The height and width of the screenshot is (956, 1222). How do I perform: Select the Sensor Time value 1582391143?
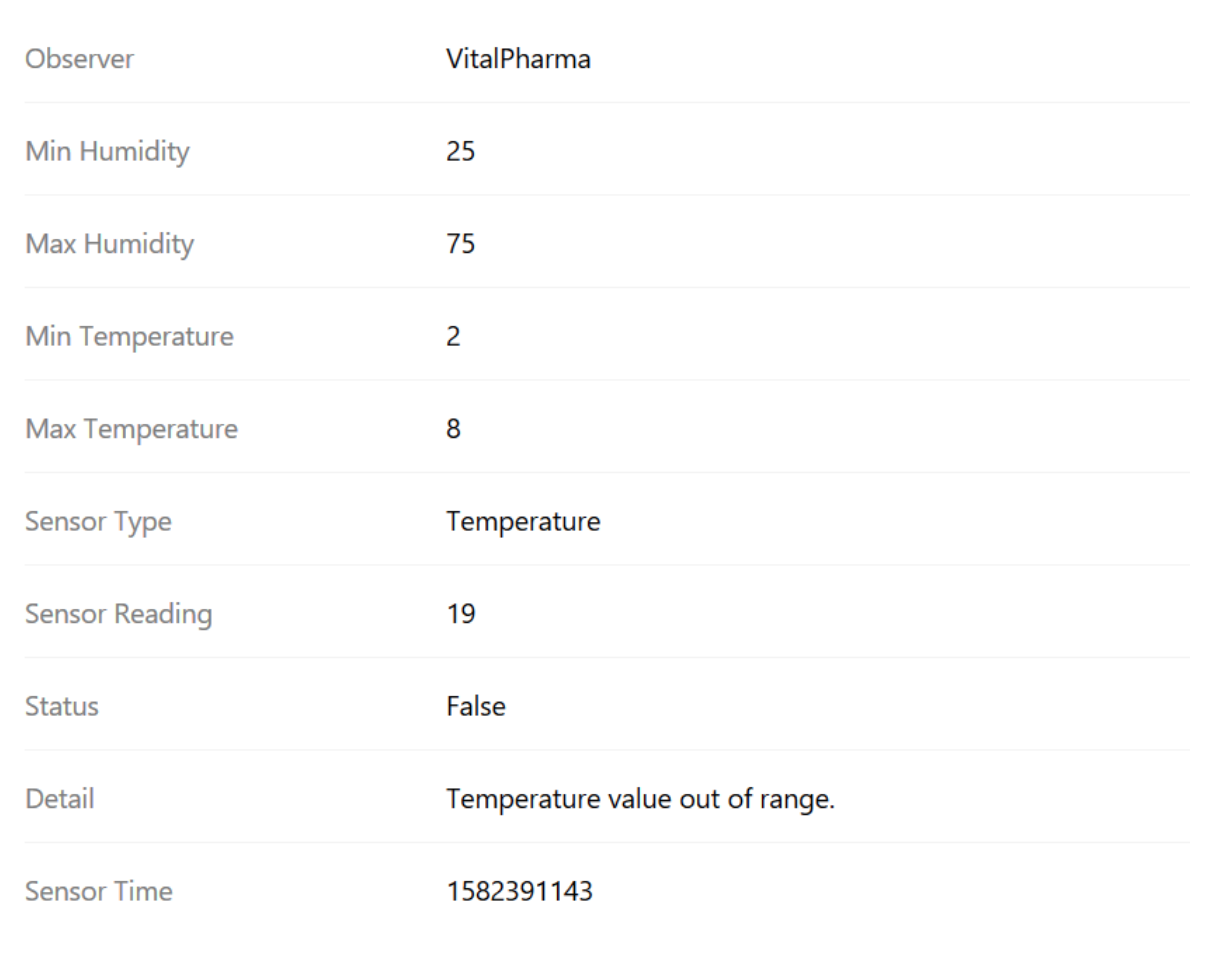[519, 891]
